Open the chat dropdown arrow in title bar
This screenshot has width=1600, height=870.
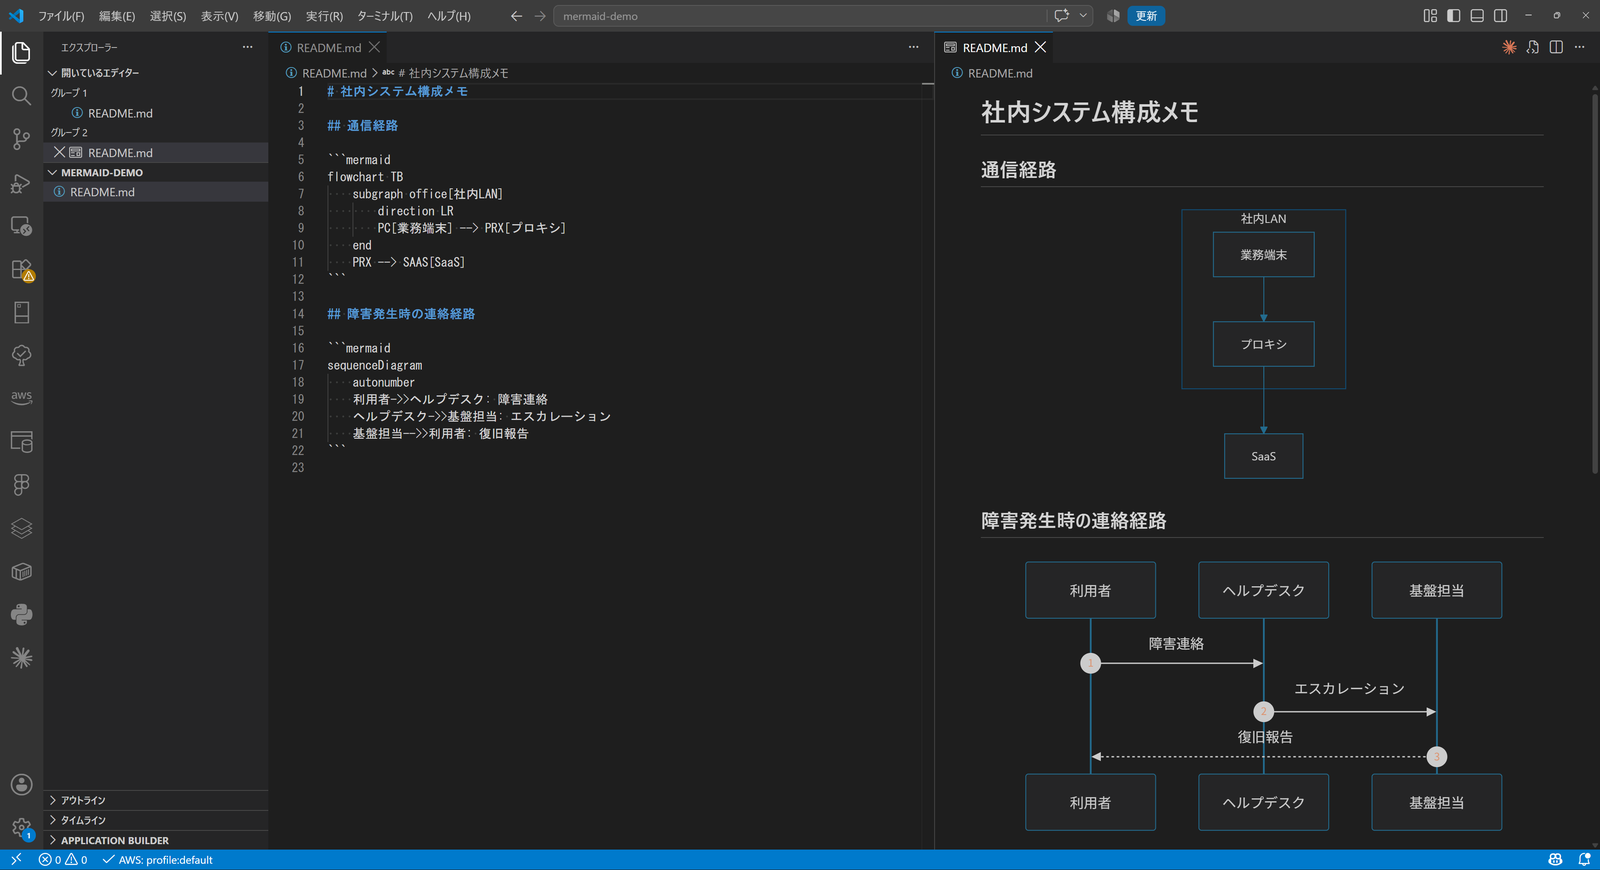[x=1083, y=16]
